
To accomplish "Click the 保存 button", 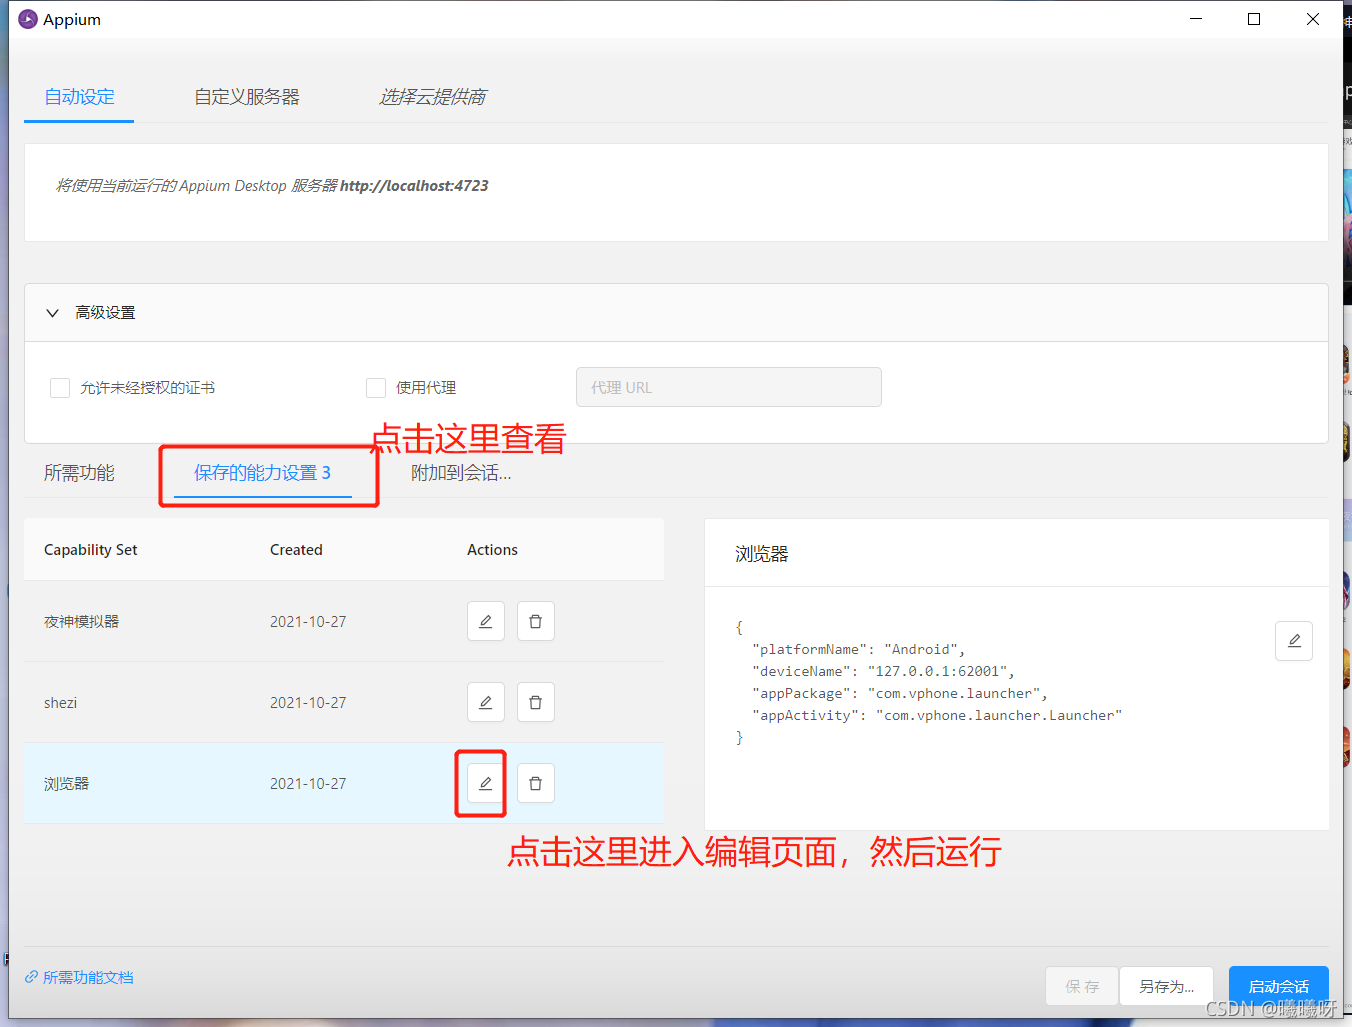I will pyautogui.click(x=1082, y=986).
